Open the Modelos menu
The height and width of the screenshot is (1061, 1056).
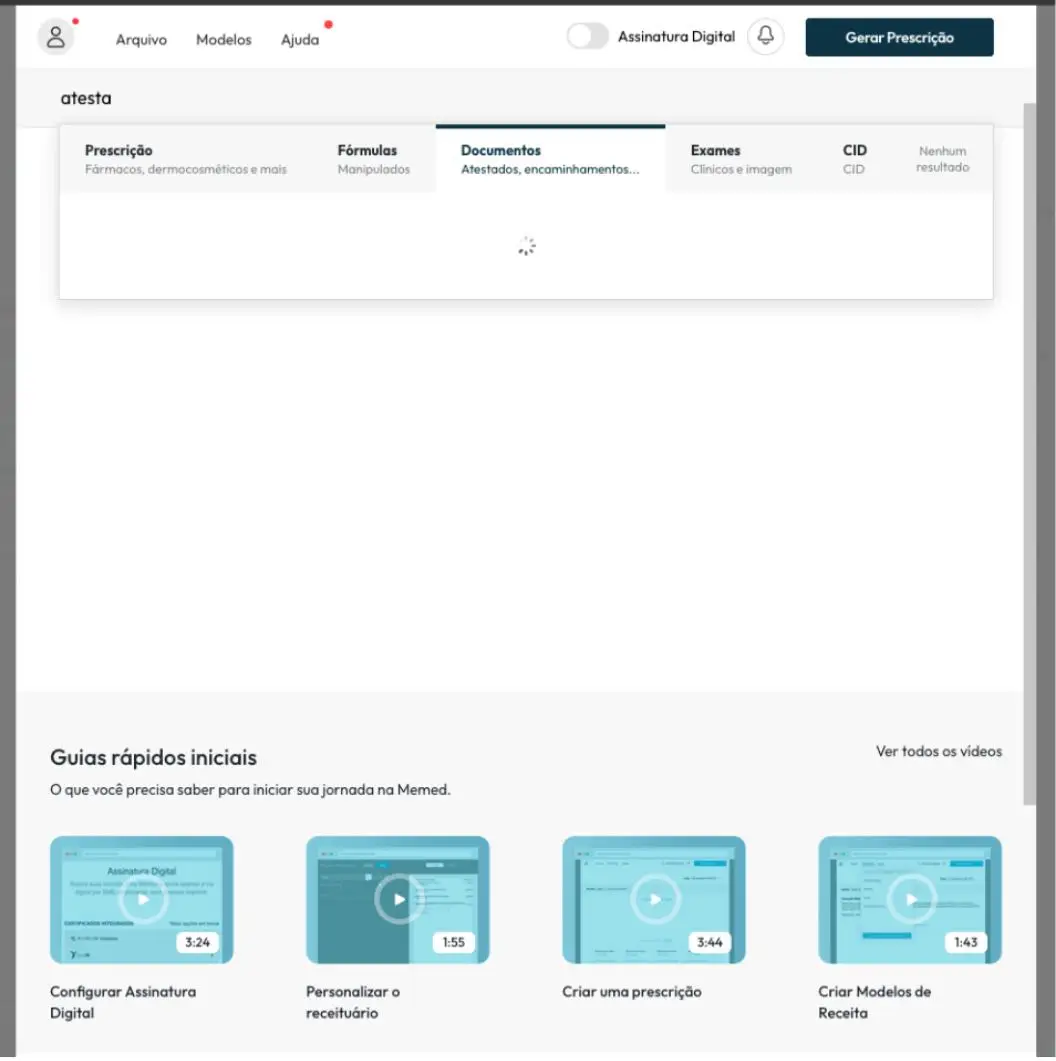tap(224, 39)
